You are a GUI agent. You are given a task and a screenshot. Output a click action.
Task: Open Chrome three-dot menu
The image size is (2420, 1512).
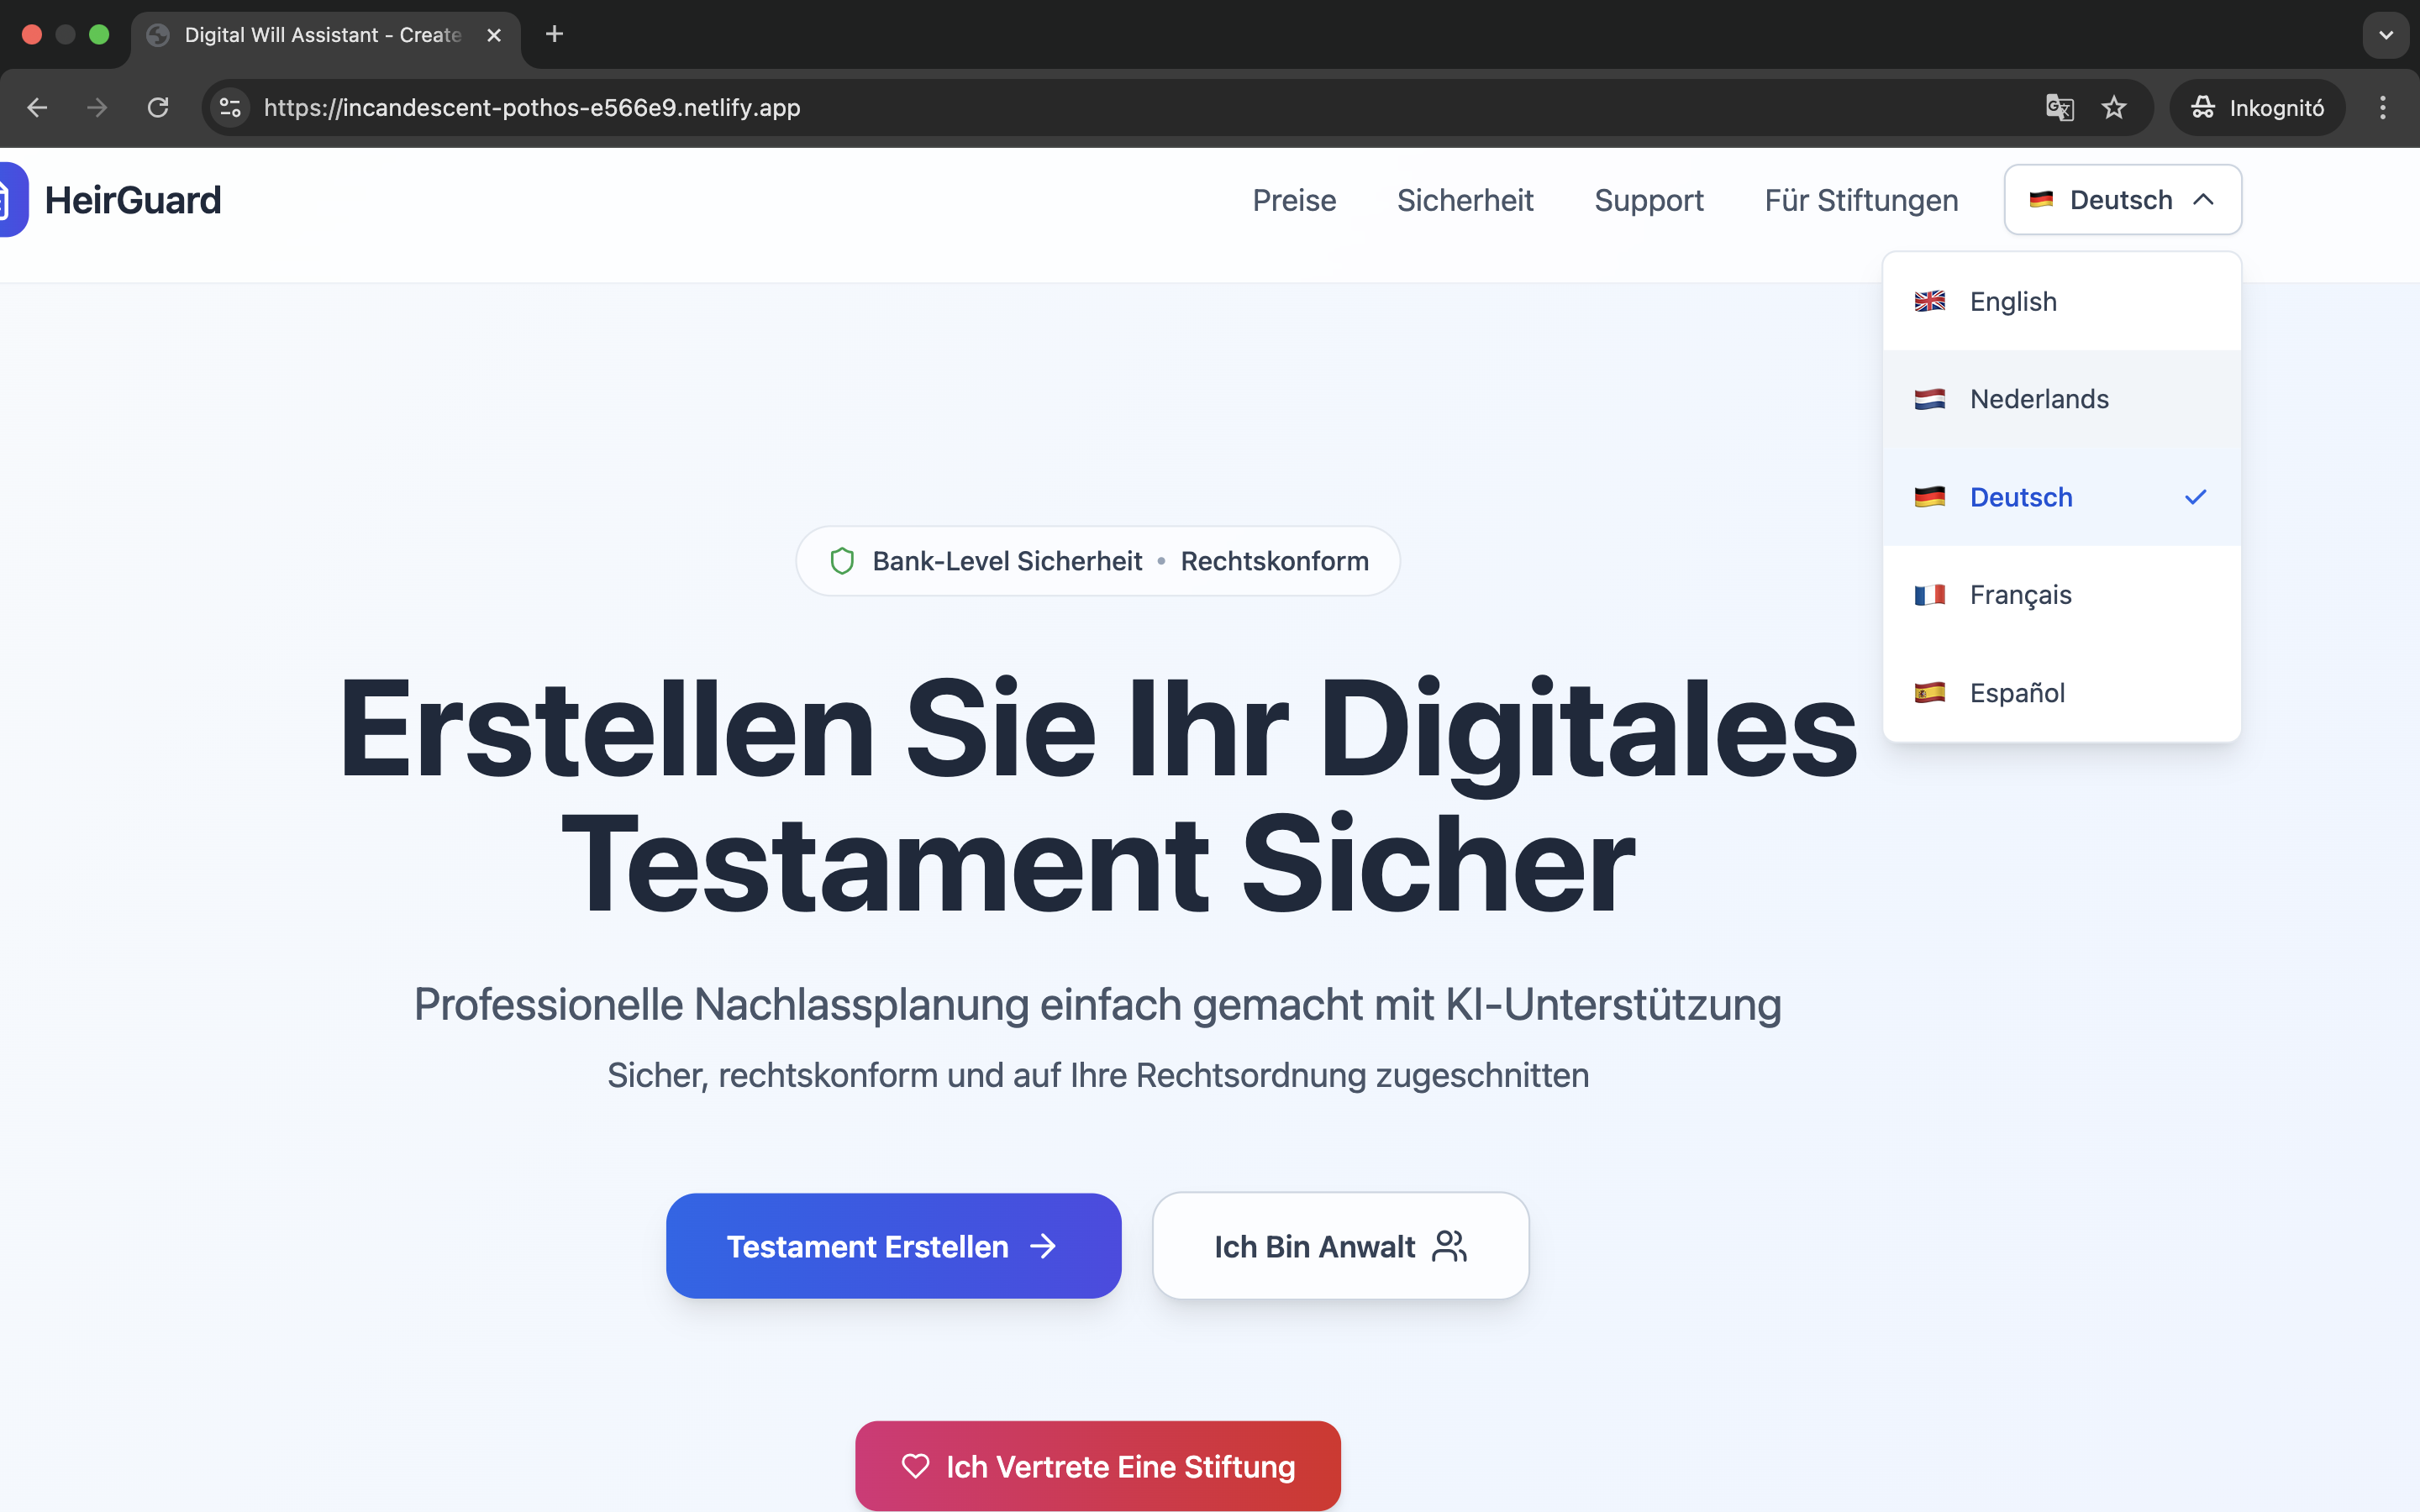pyautogui.click(x=2382, y=108)
